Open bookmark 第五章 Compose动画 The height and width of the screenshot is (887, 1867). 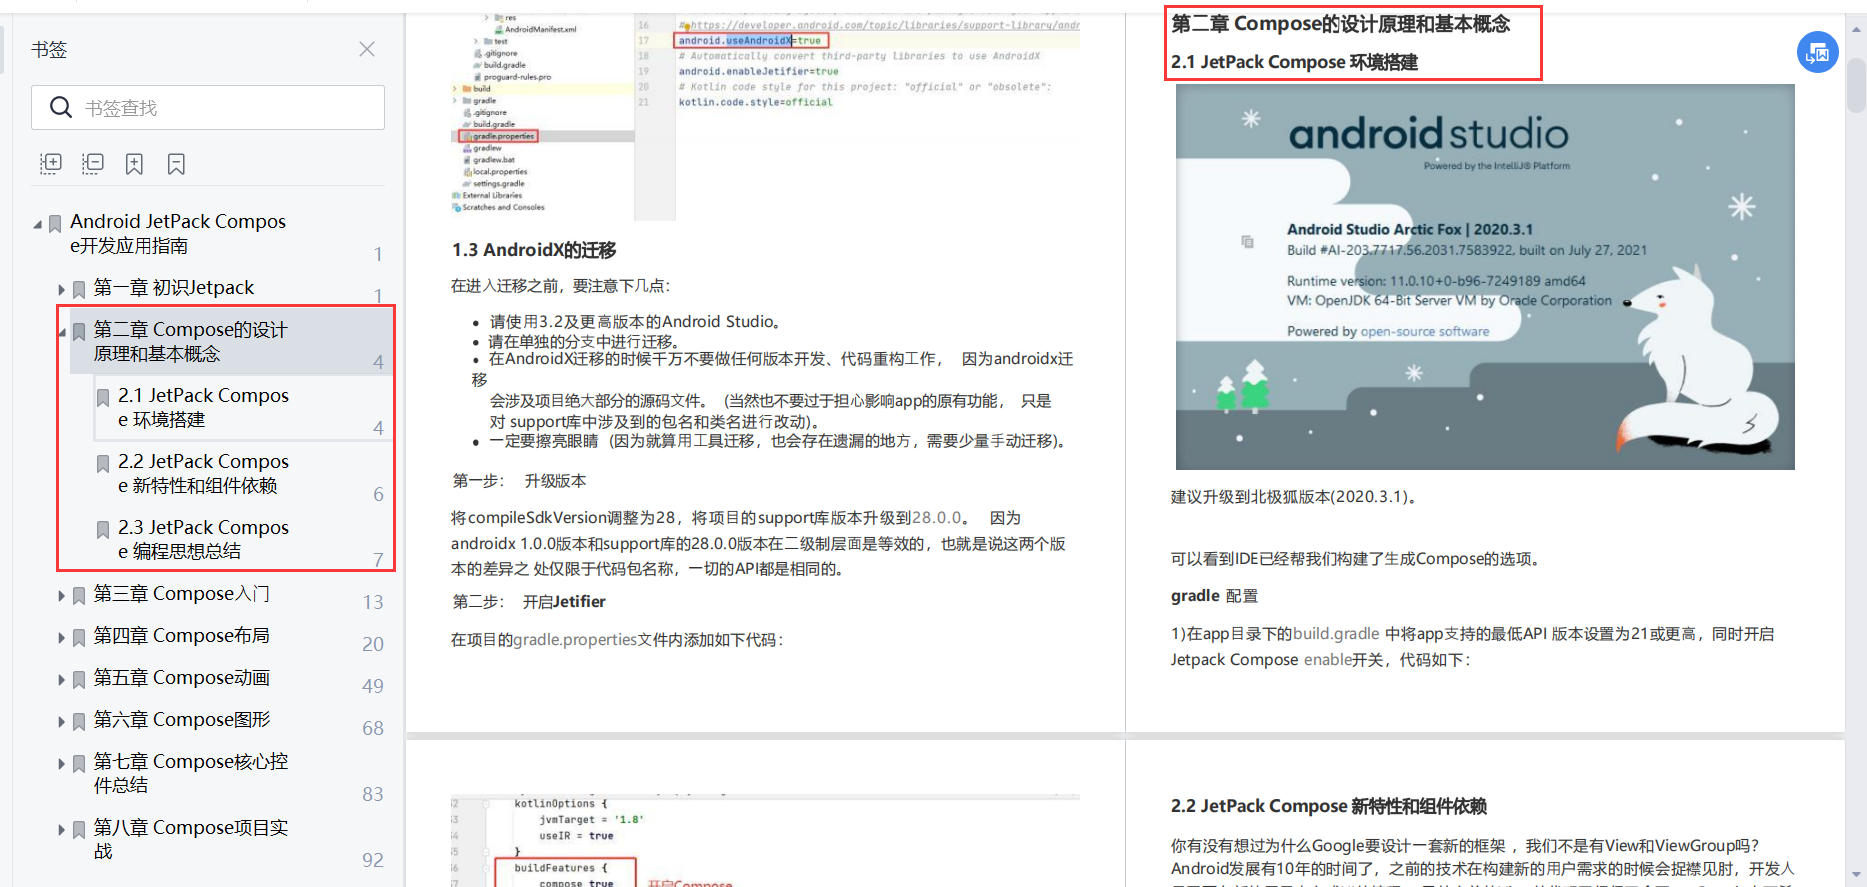point(181,678)
